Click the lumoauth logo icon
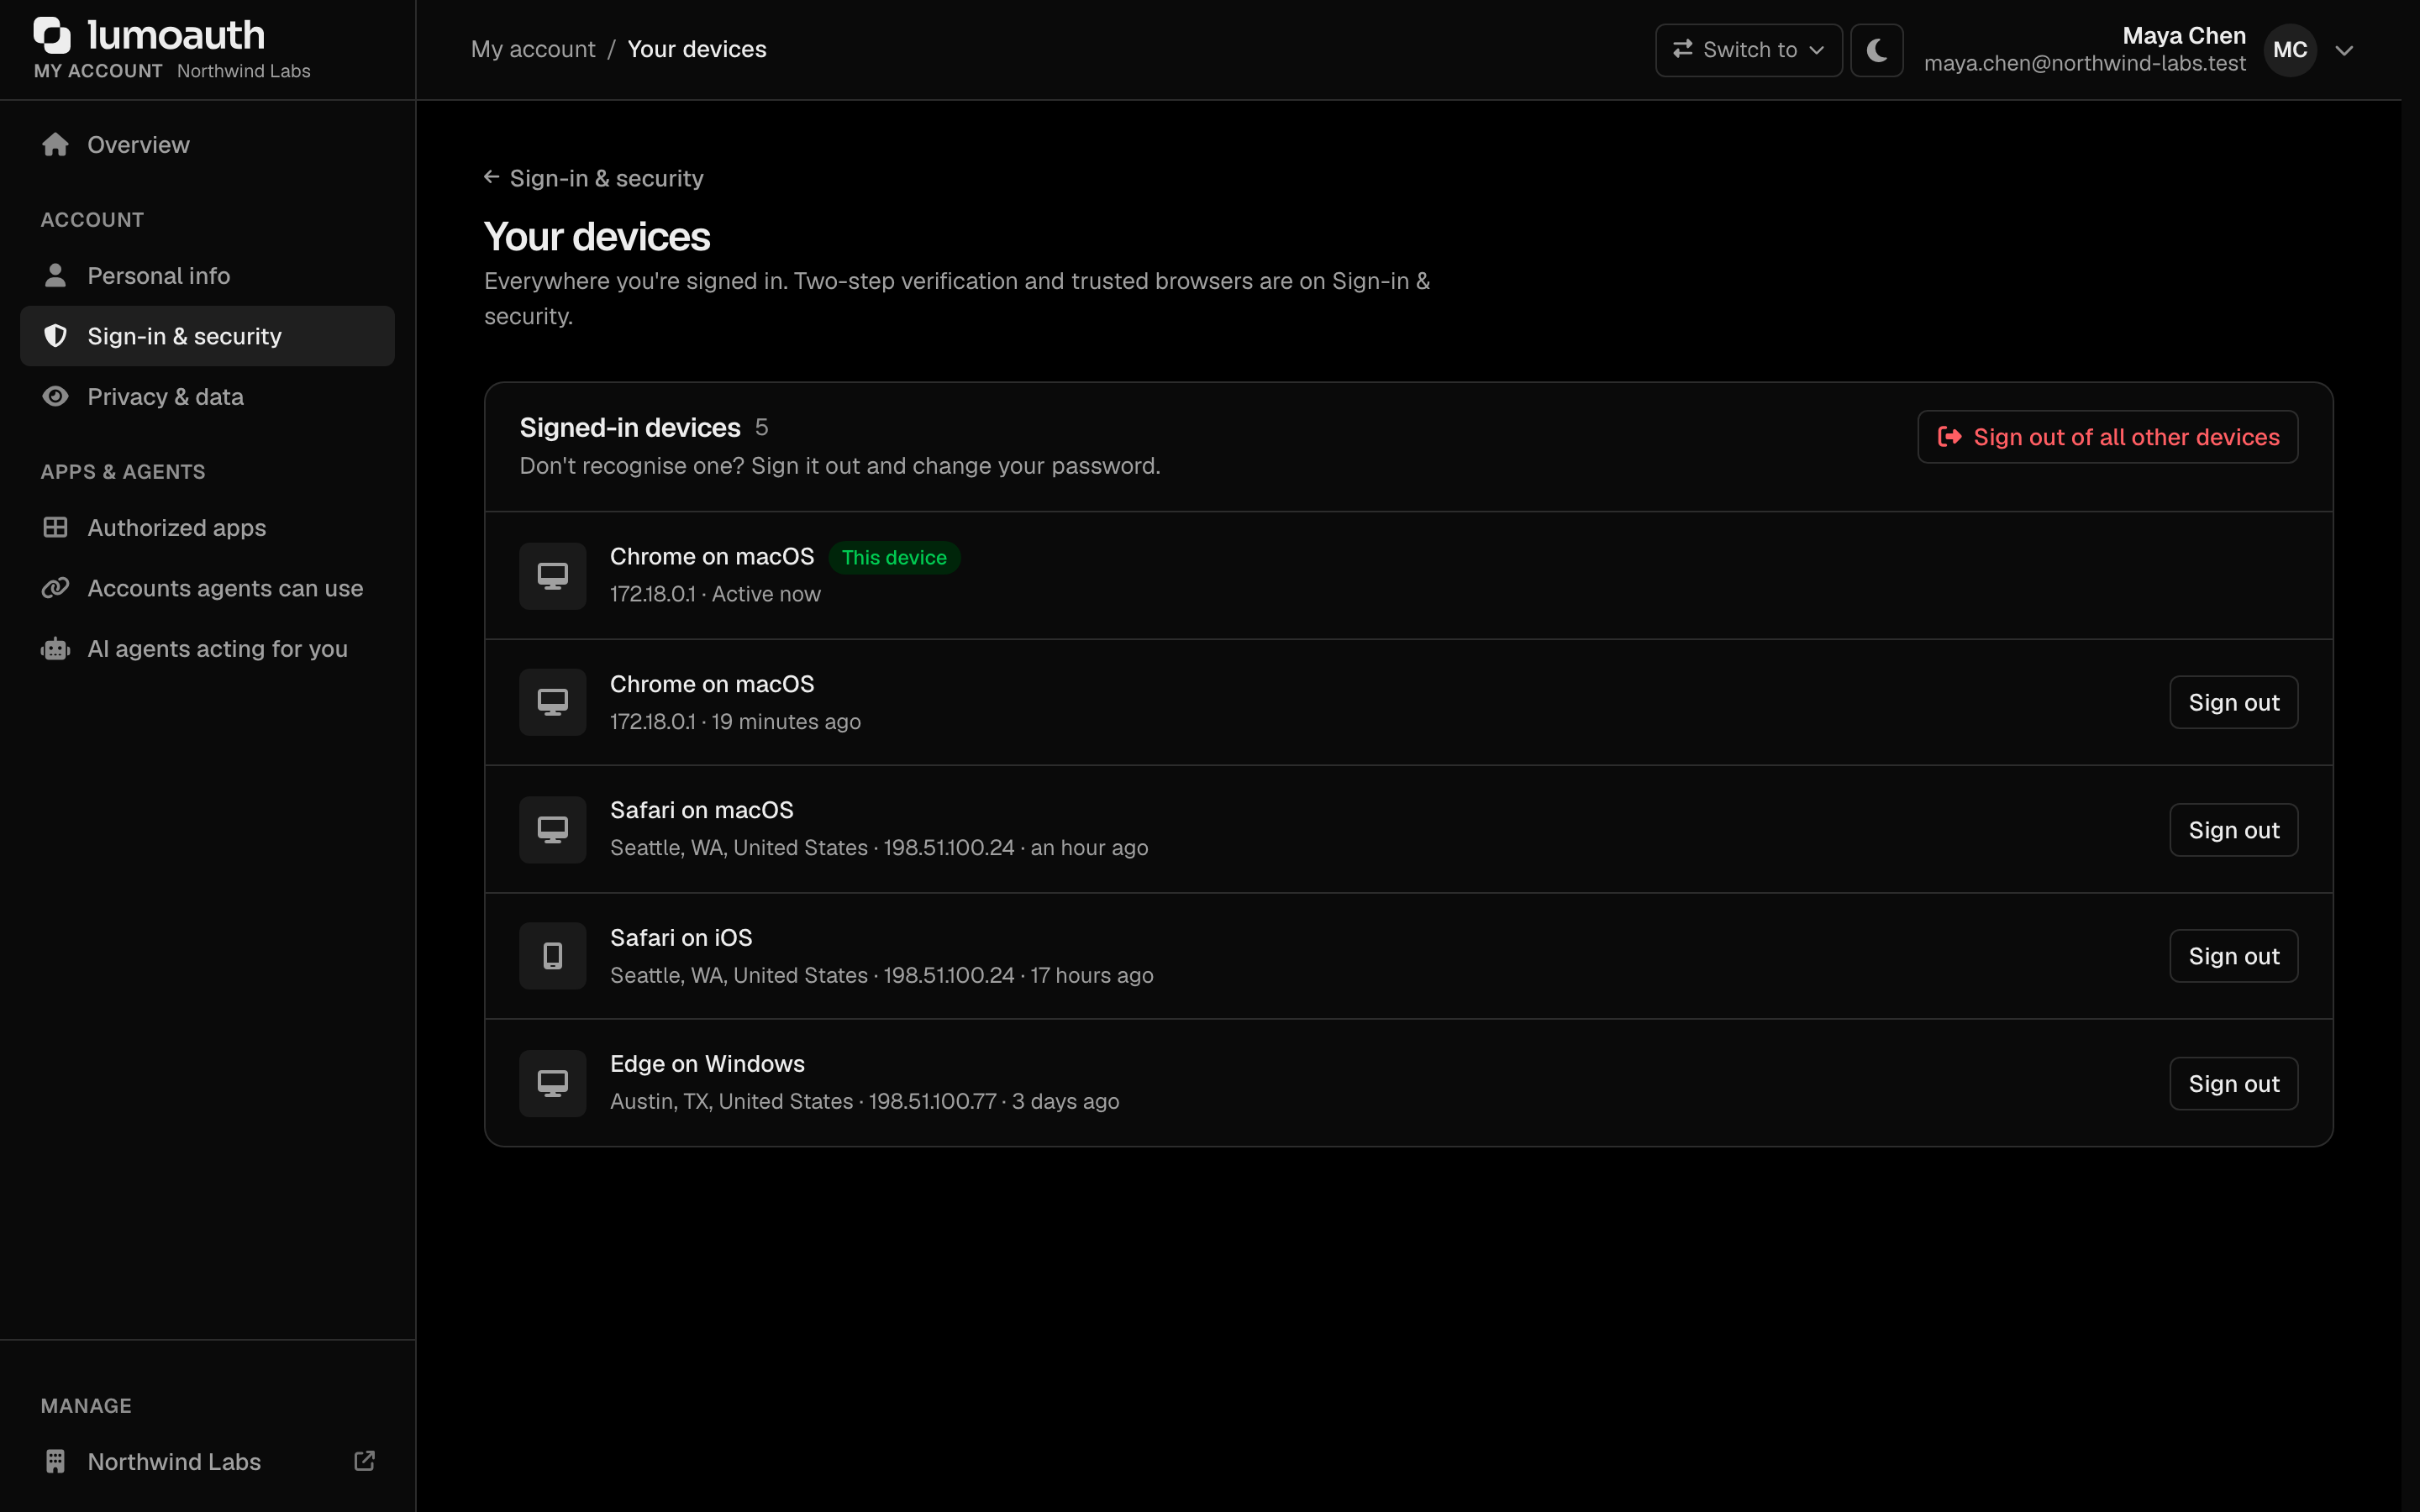The width and height of the screenshot is (2420, 1512). click(52, 35)
